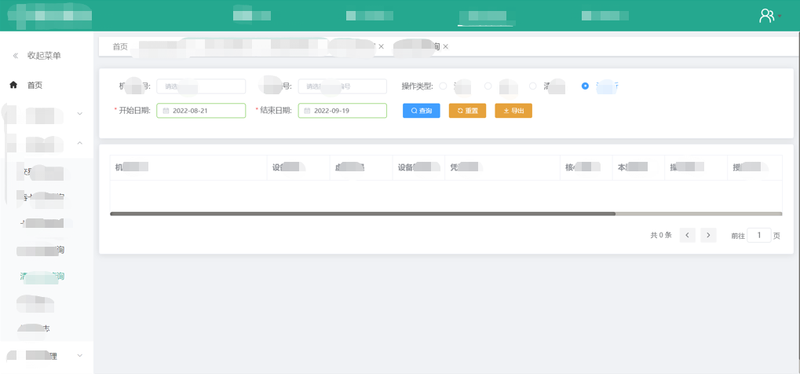
Task: Go to previous page with left arrow
Action: (x=687, y=235)
